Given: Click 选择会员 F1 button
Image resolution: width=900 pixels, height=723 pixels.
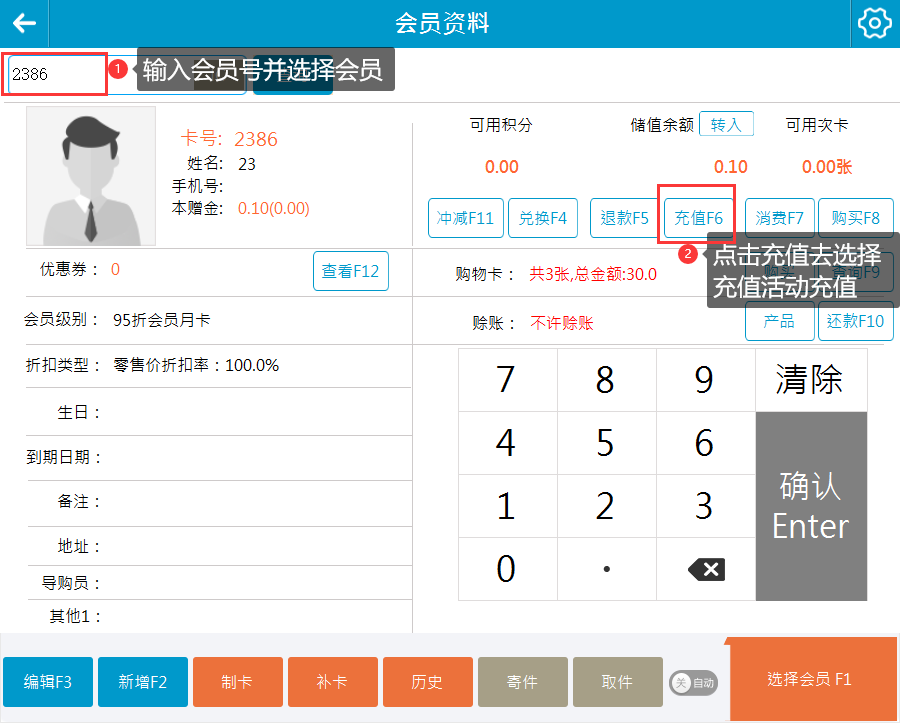Looking at the screenshot, I should 810,680.
